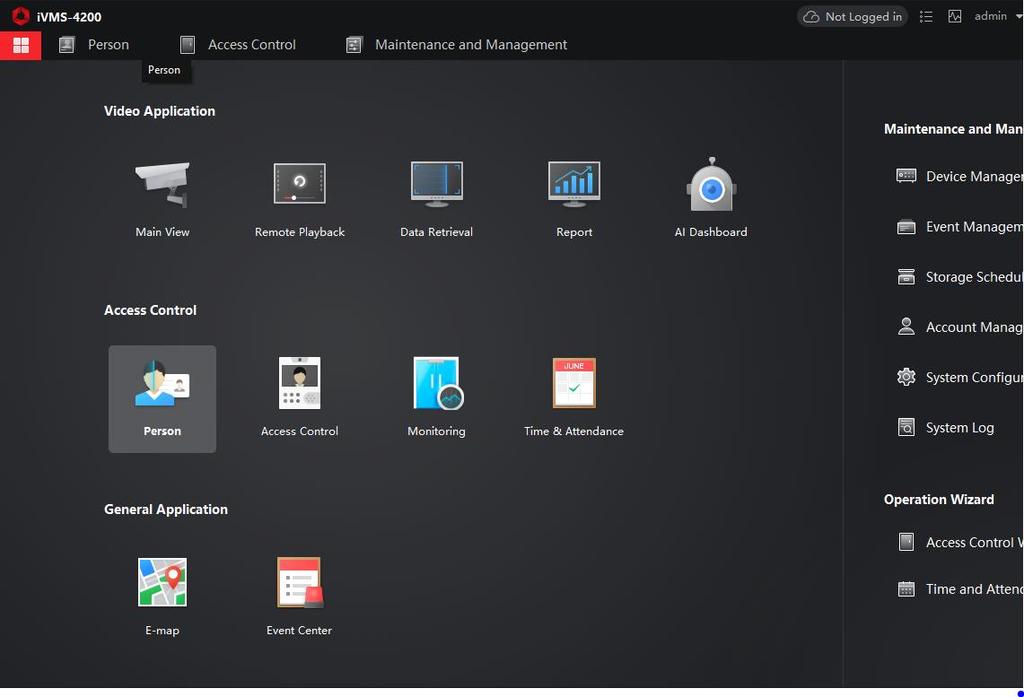Open Storage Schedule link text
Viewport: 1024px width, 697px height.
coord(974,277)
